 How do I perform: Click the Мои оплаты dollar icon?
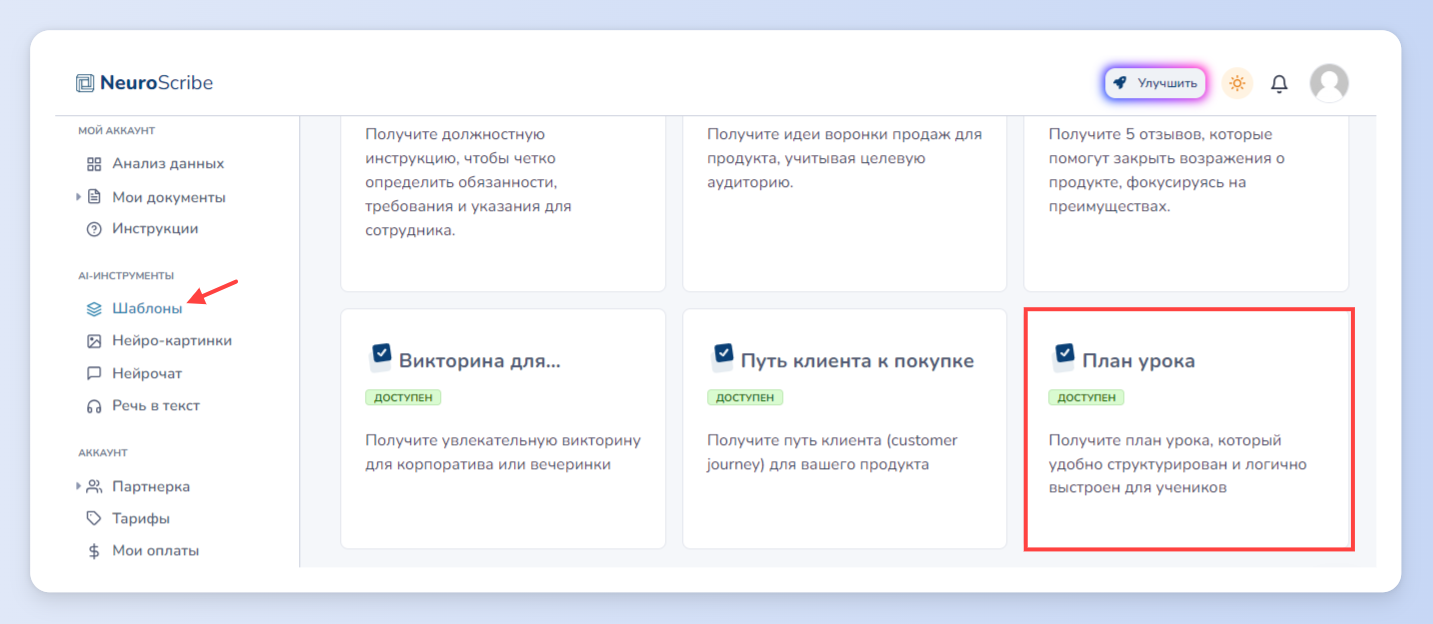click(x=94, y=551)
